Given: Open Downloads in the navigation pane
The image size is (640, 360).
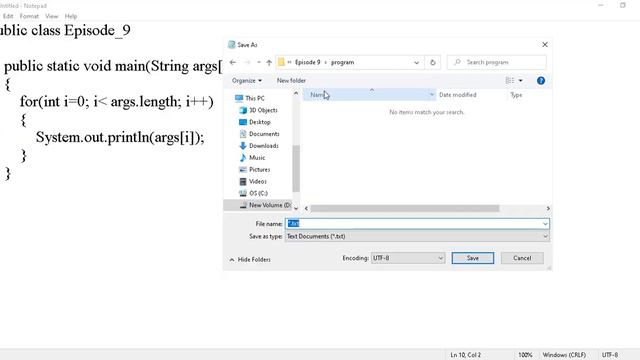Looking at the screenshot, I should 259,146.
